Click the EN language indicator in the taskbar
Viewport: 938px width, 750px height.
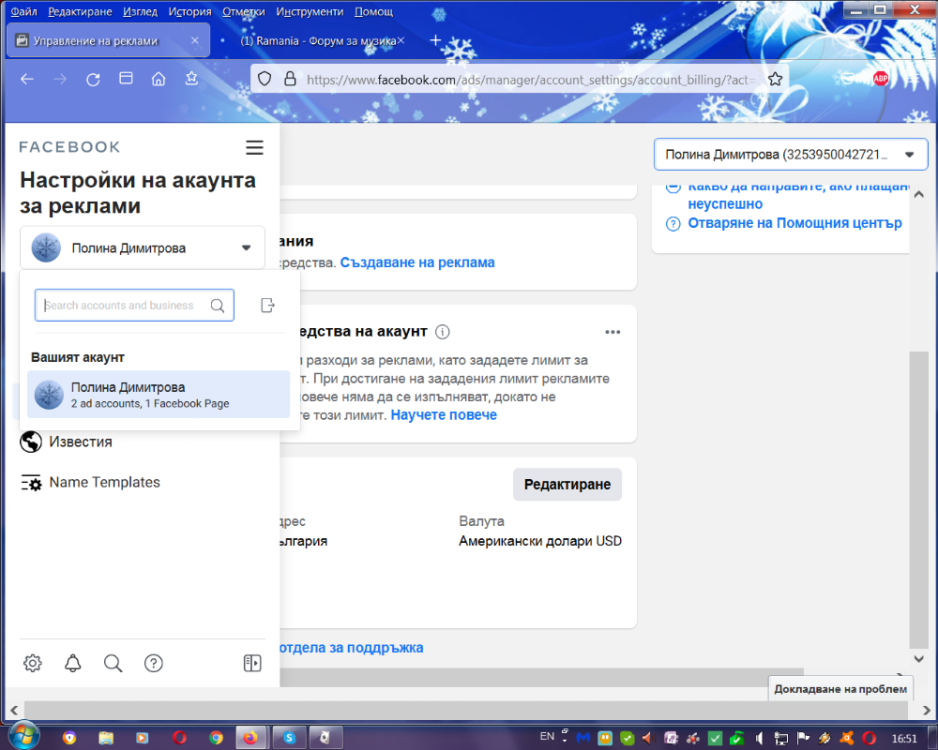[x=547, y=737]
